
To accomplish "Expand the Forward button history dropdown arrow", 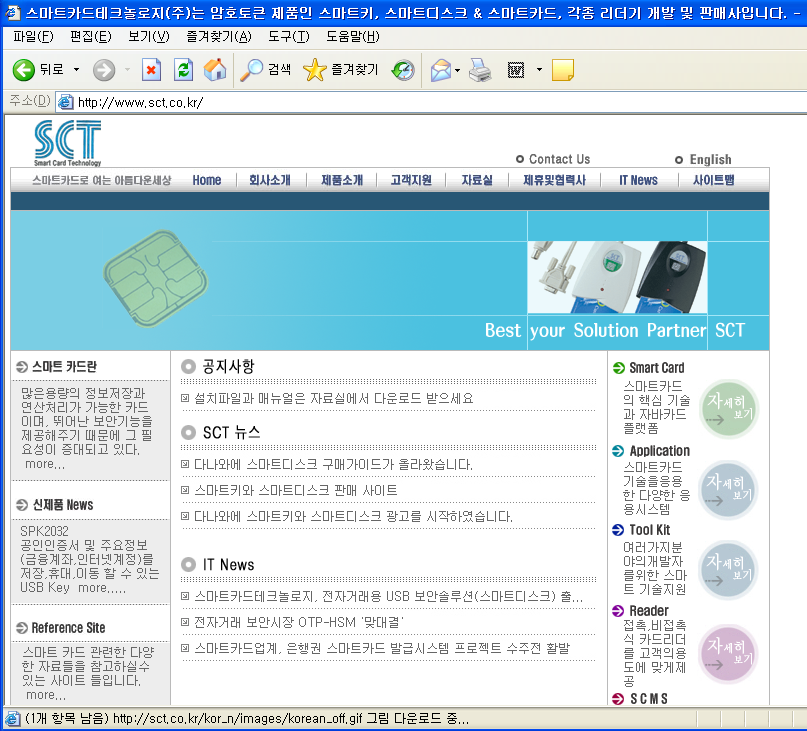I will (127, 69).
